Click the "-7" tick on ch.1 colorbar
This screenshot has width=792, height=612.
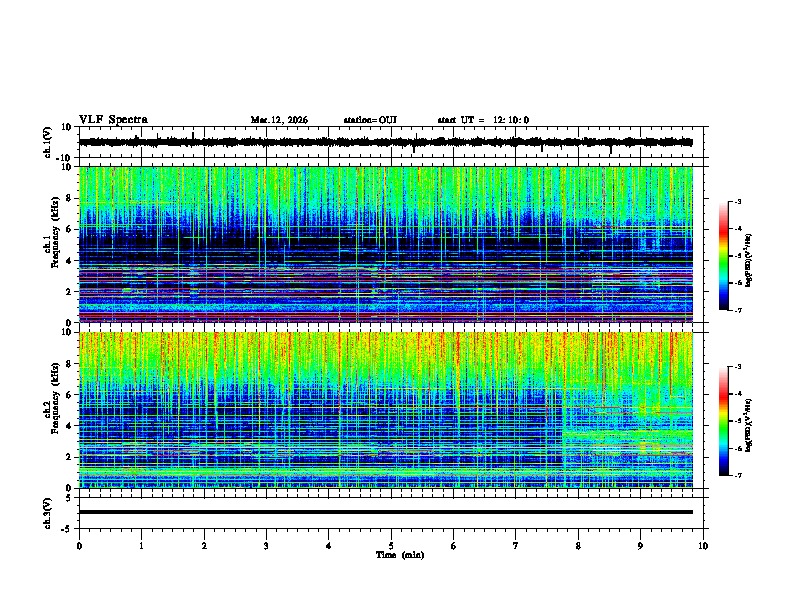click(738, 310)
